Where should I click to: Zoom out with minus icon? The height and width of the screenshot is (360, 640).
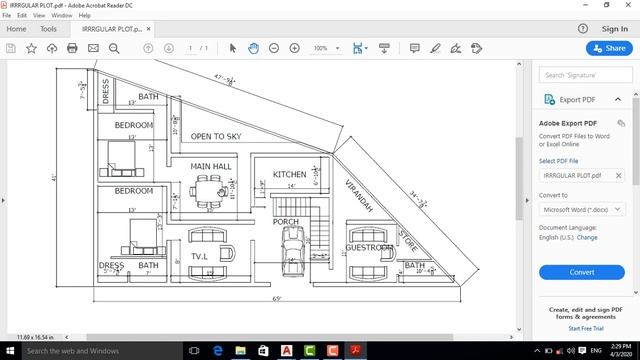[x=274, y=49]
